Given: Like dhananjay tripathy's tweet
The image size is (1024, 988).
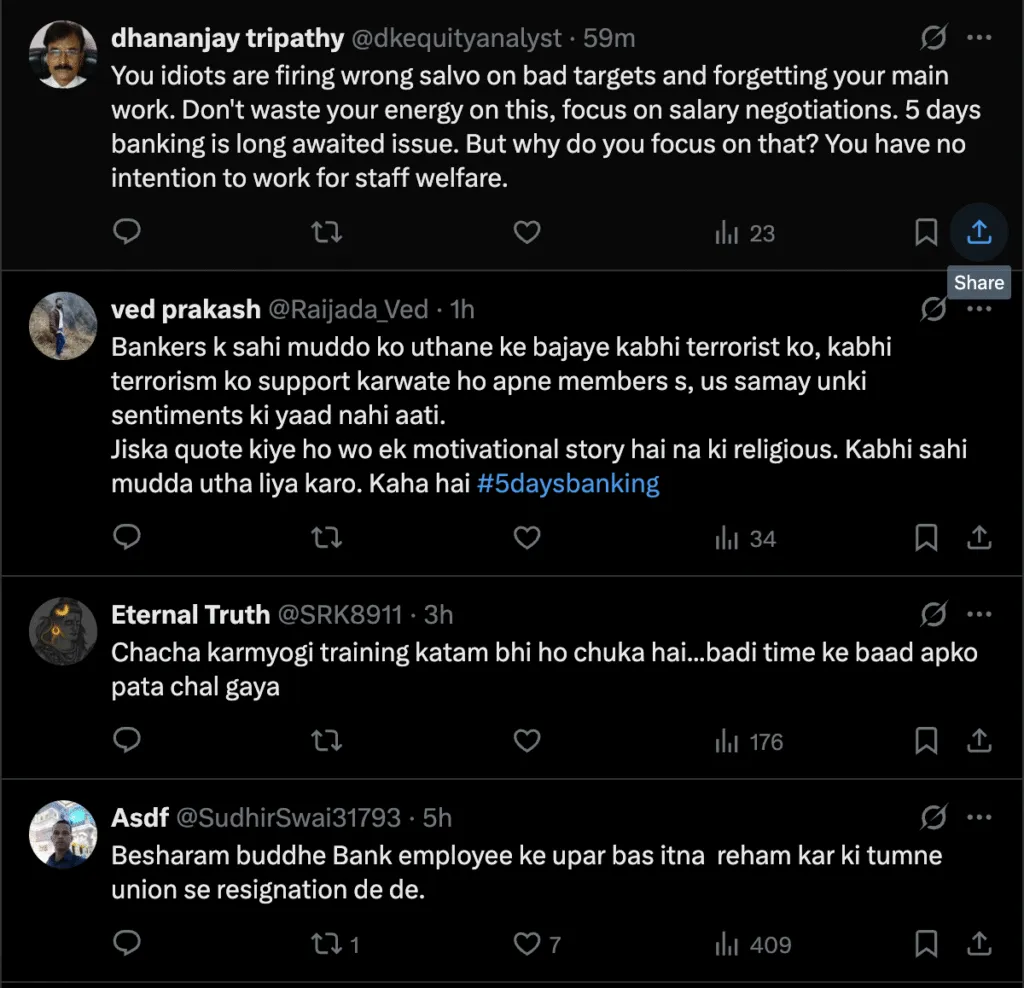Looking at the screenshot, I should pos(527,233).
